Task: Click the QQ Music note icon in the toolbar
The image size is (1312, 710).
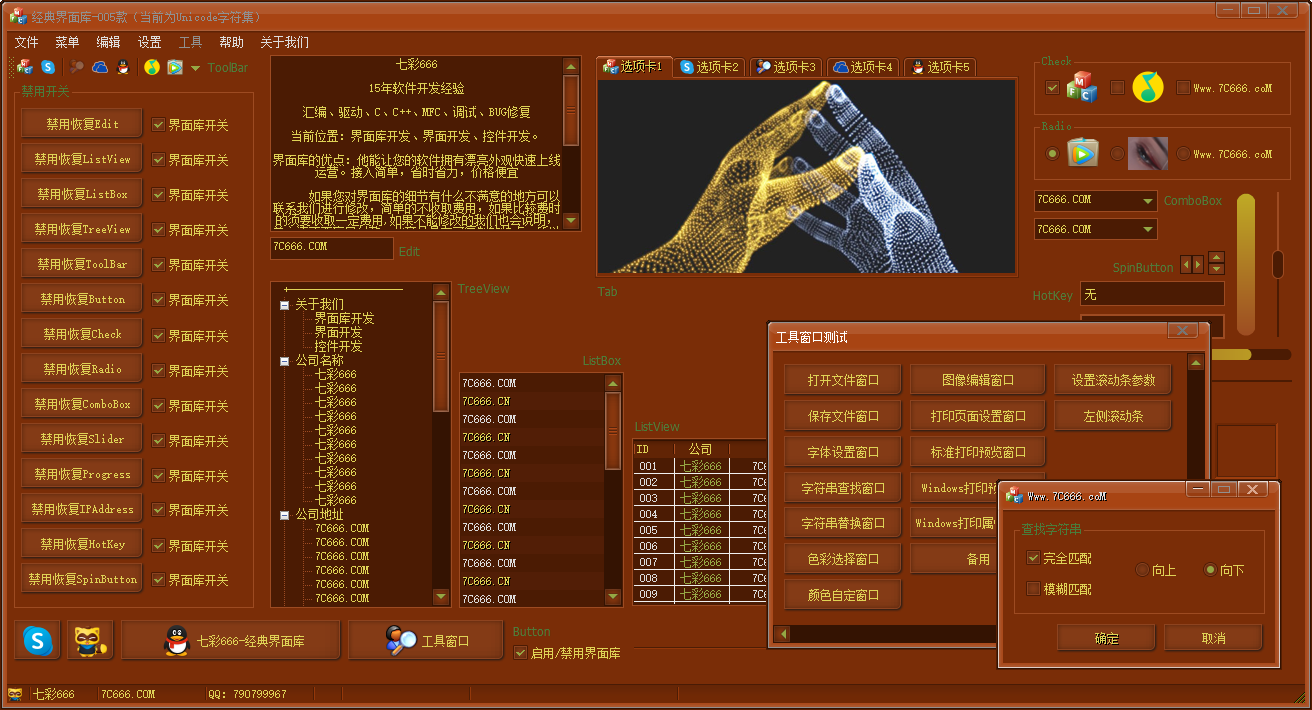Action: 152,68
